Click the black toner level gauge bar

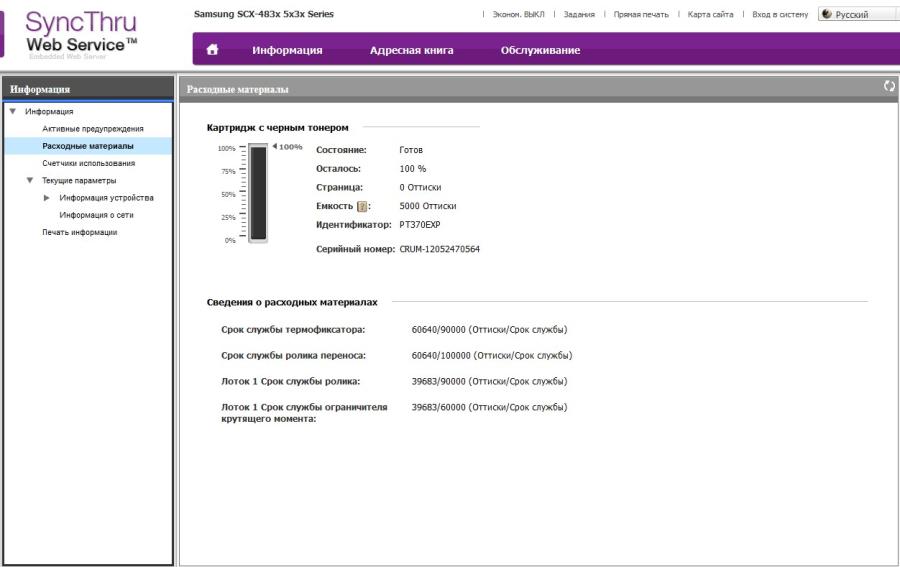258,193
